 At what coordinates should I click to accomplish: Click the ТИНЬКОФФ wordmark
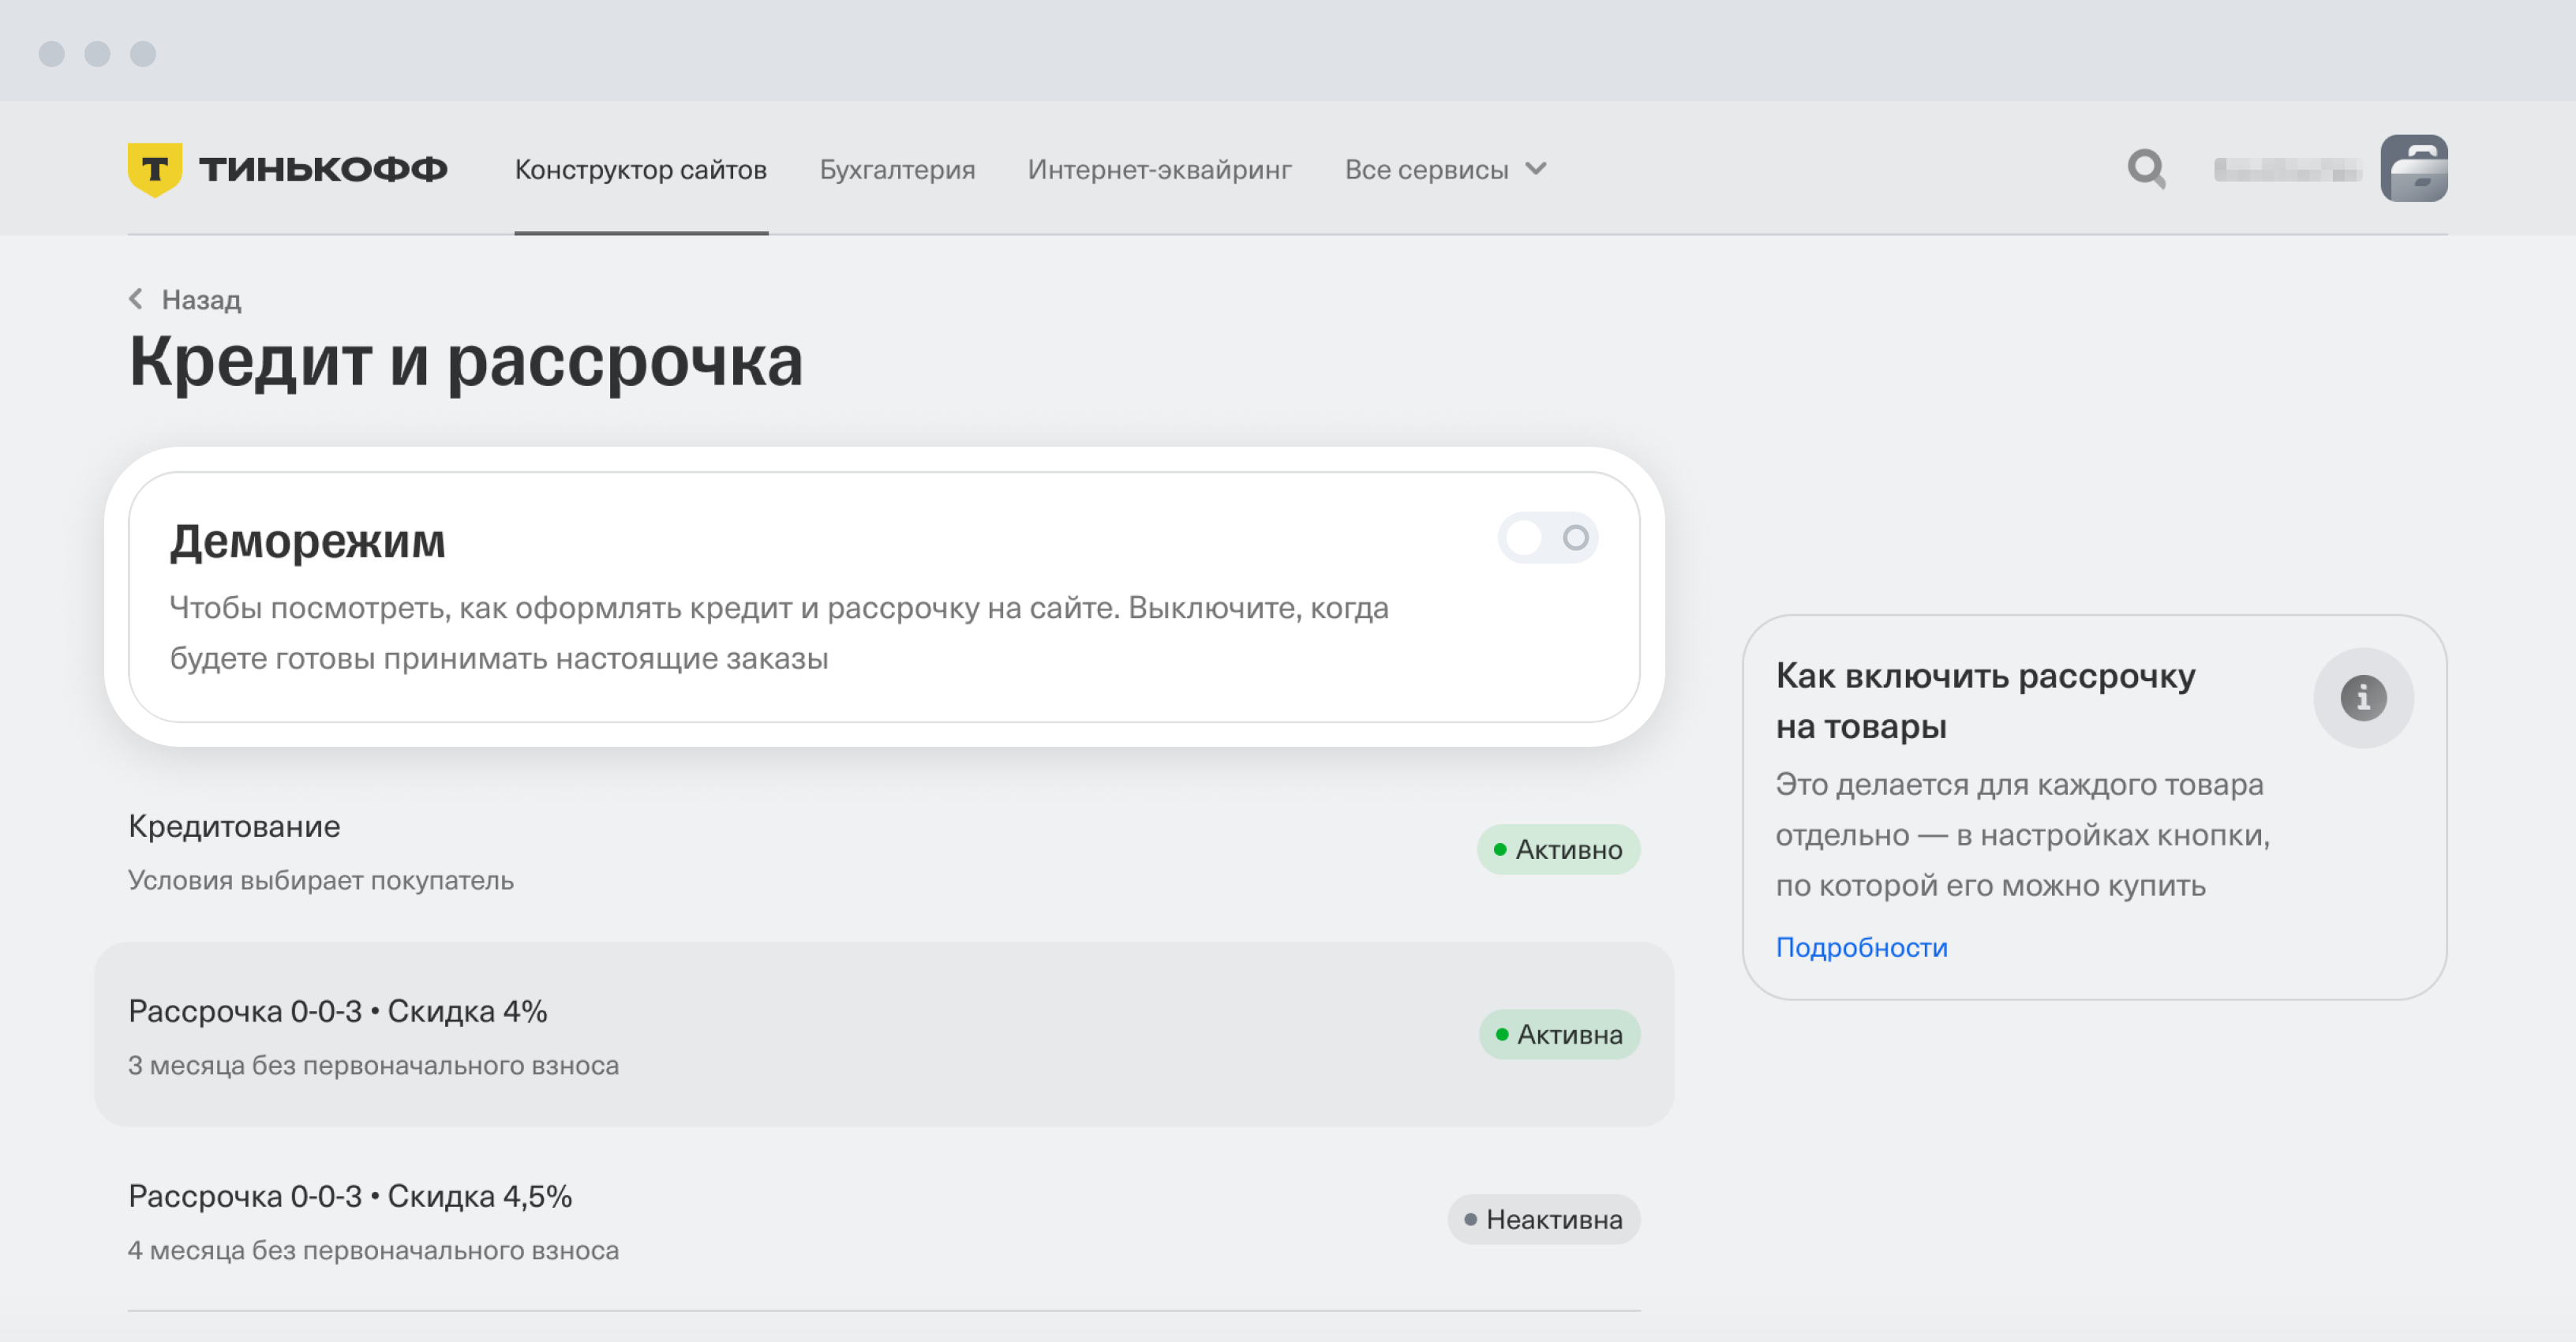pyautogui.click(x=323, y=169)
